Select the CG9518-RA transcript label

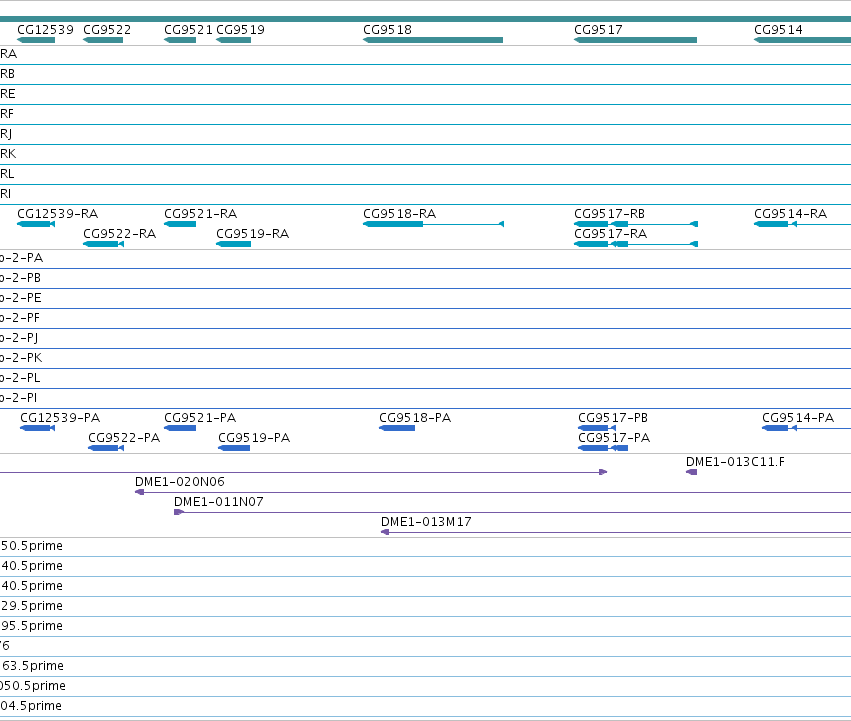[399, 214]
